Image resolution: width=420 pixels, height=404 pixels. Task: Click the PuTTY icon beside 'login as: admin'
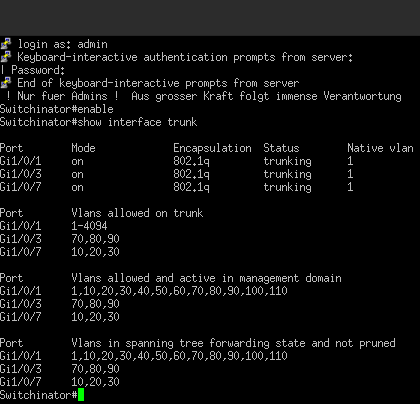point(6,44)
